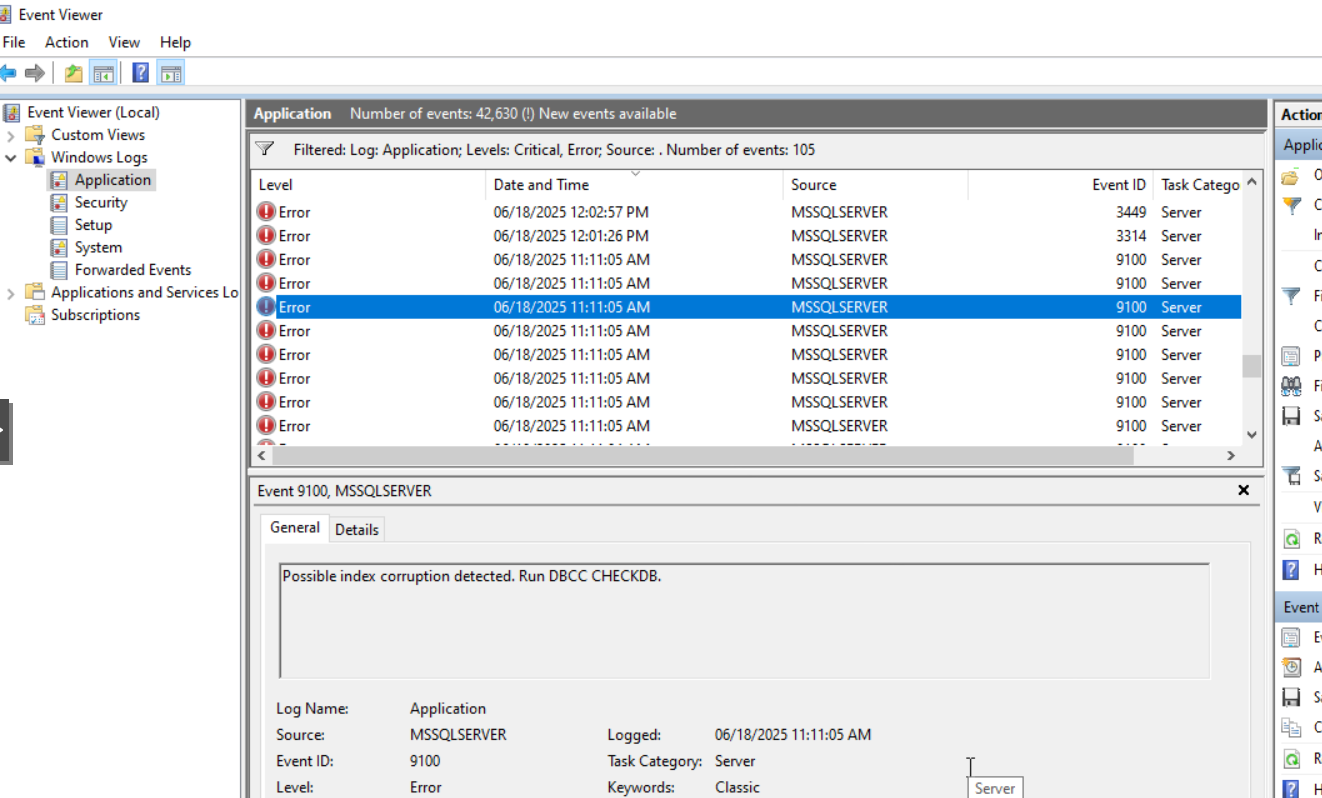Click Create Custom View yellow funnel icon
The height and width of the screenshot is (798, 1322).
(1291, 205)
